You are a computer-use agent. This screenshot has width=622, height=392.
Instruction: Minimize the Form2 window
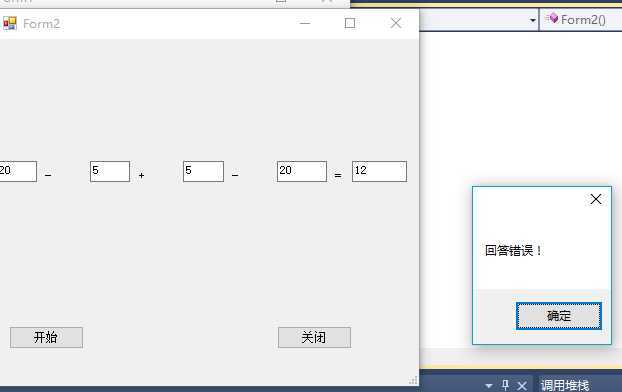pyautogui.click(x=305, y=23)
